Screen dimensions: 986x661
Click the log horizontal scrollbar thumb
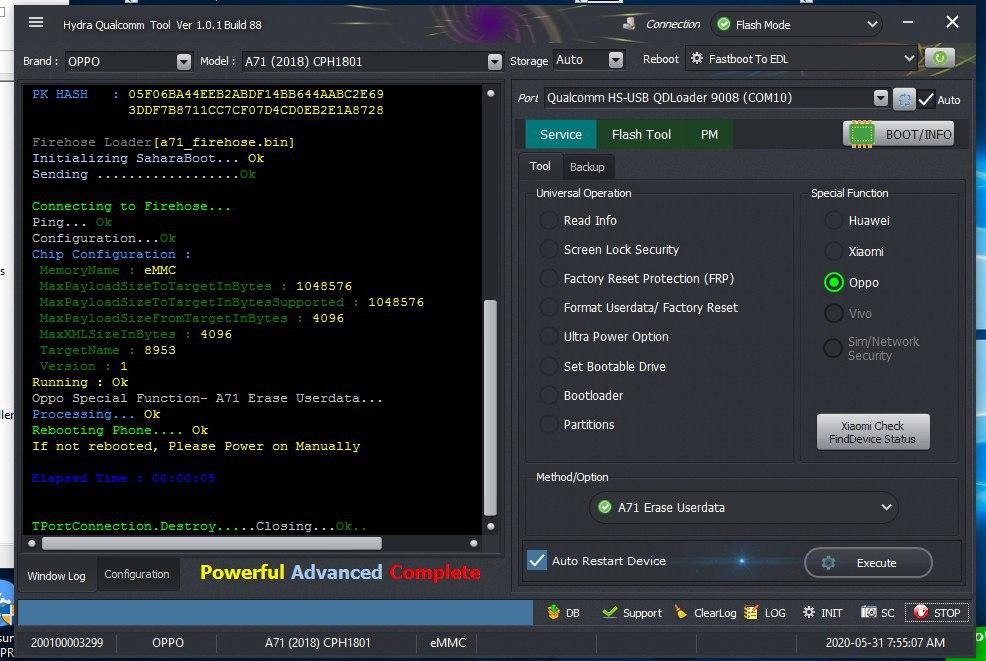pos(211,543)
